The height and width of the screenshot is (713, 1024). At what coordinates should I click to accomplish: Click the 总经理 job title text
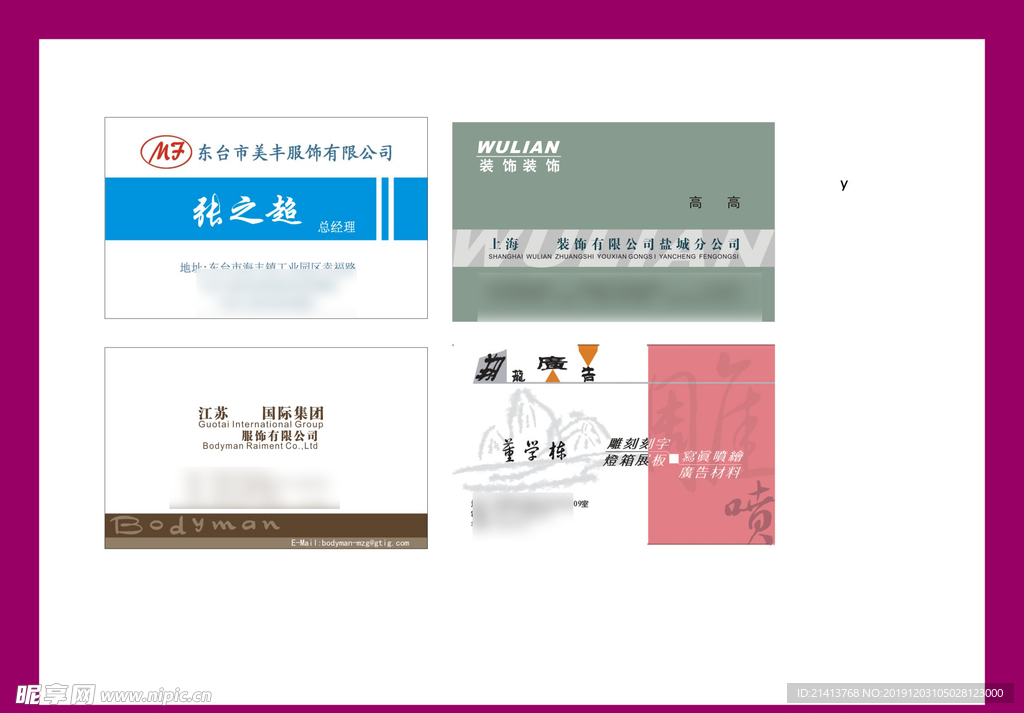click(337, 227)
